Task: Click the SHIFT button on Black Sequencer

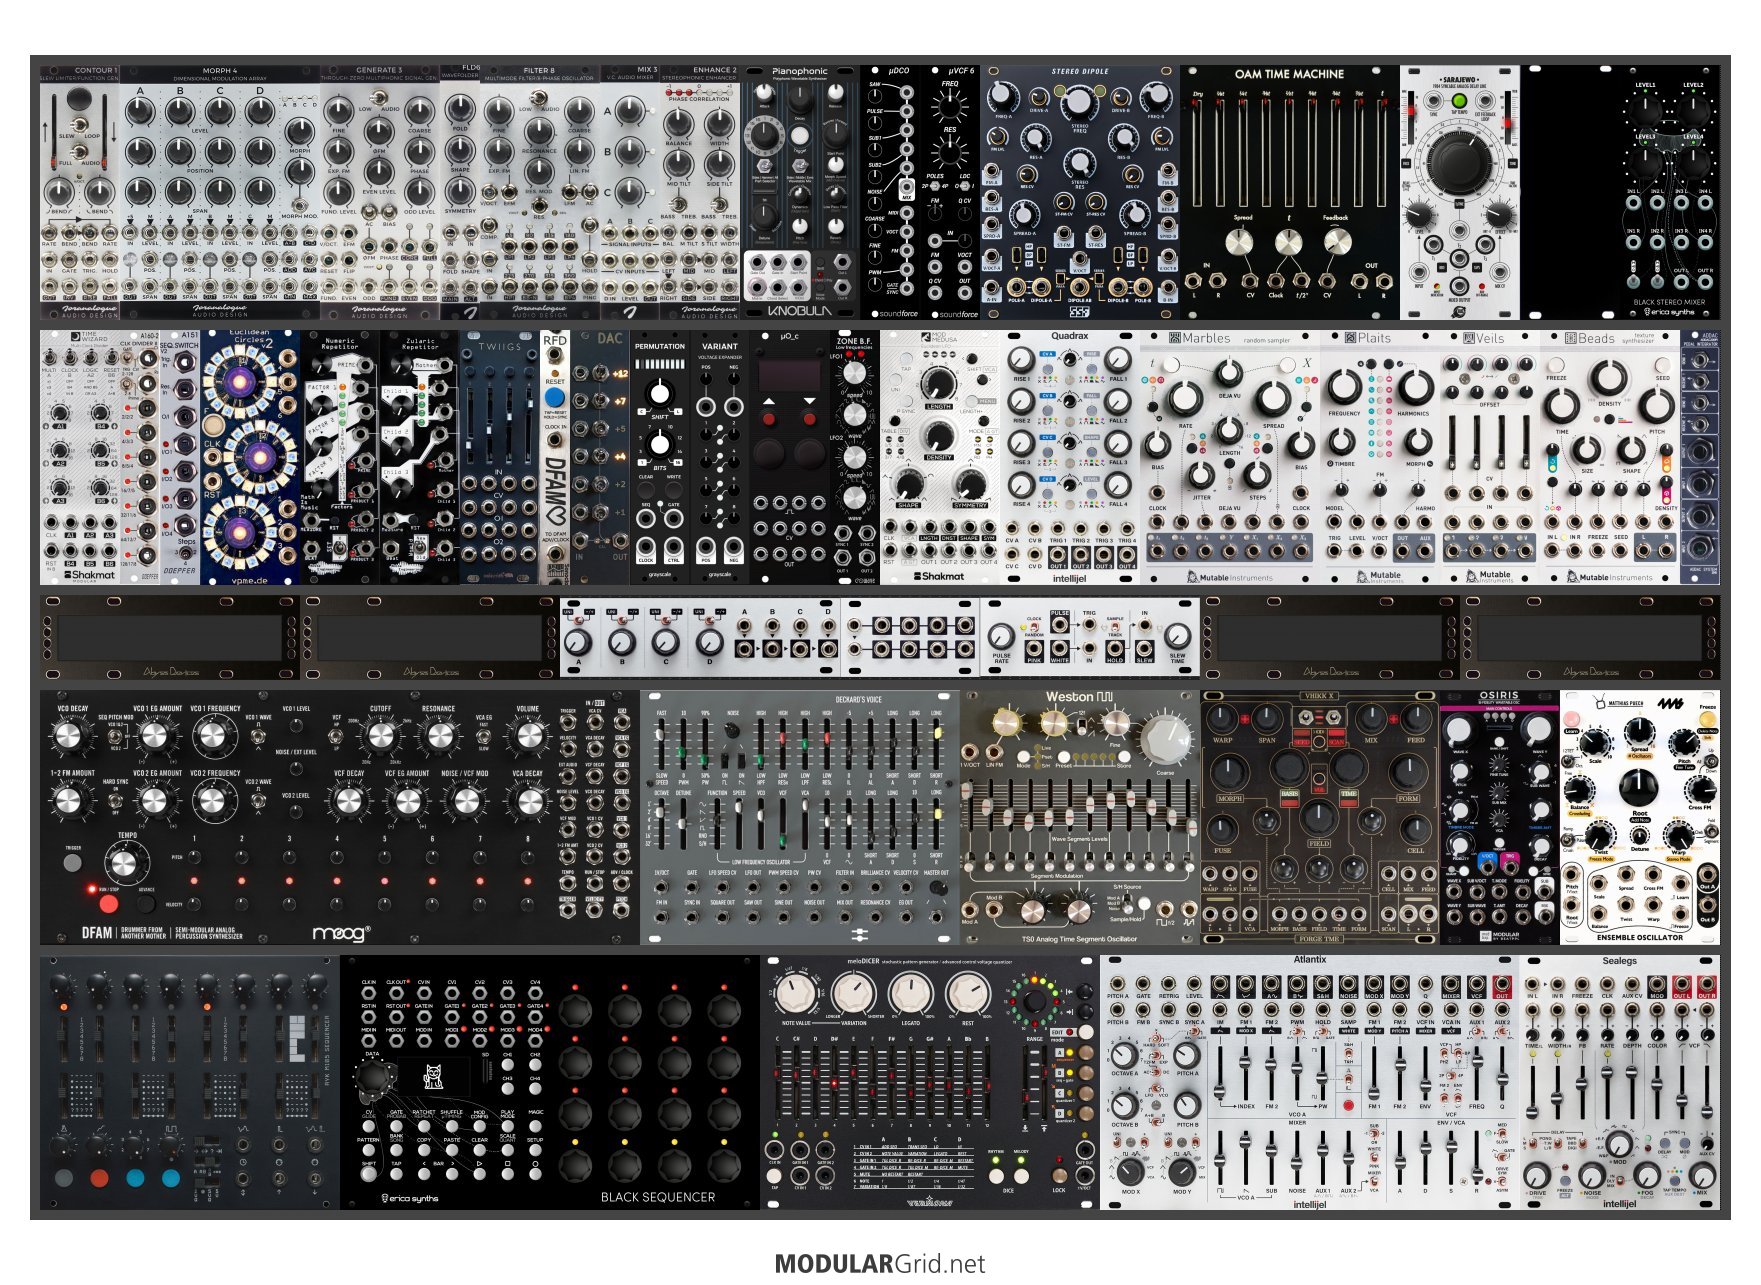Action: (x=369, y=1174)
